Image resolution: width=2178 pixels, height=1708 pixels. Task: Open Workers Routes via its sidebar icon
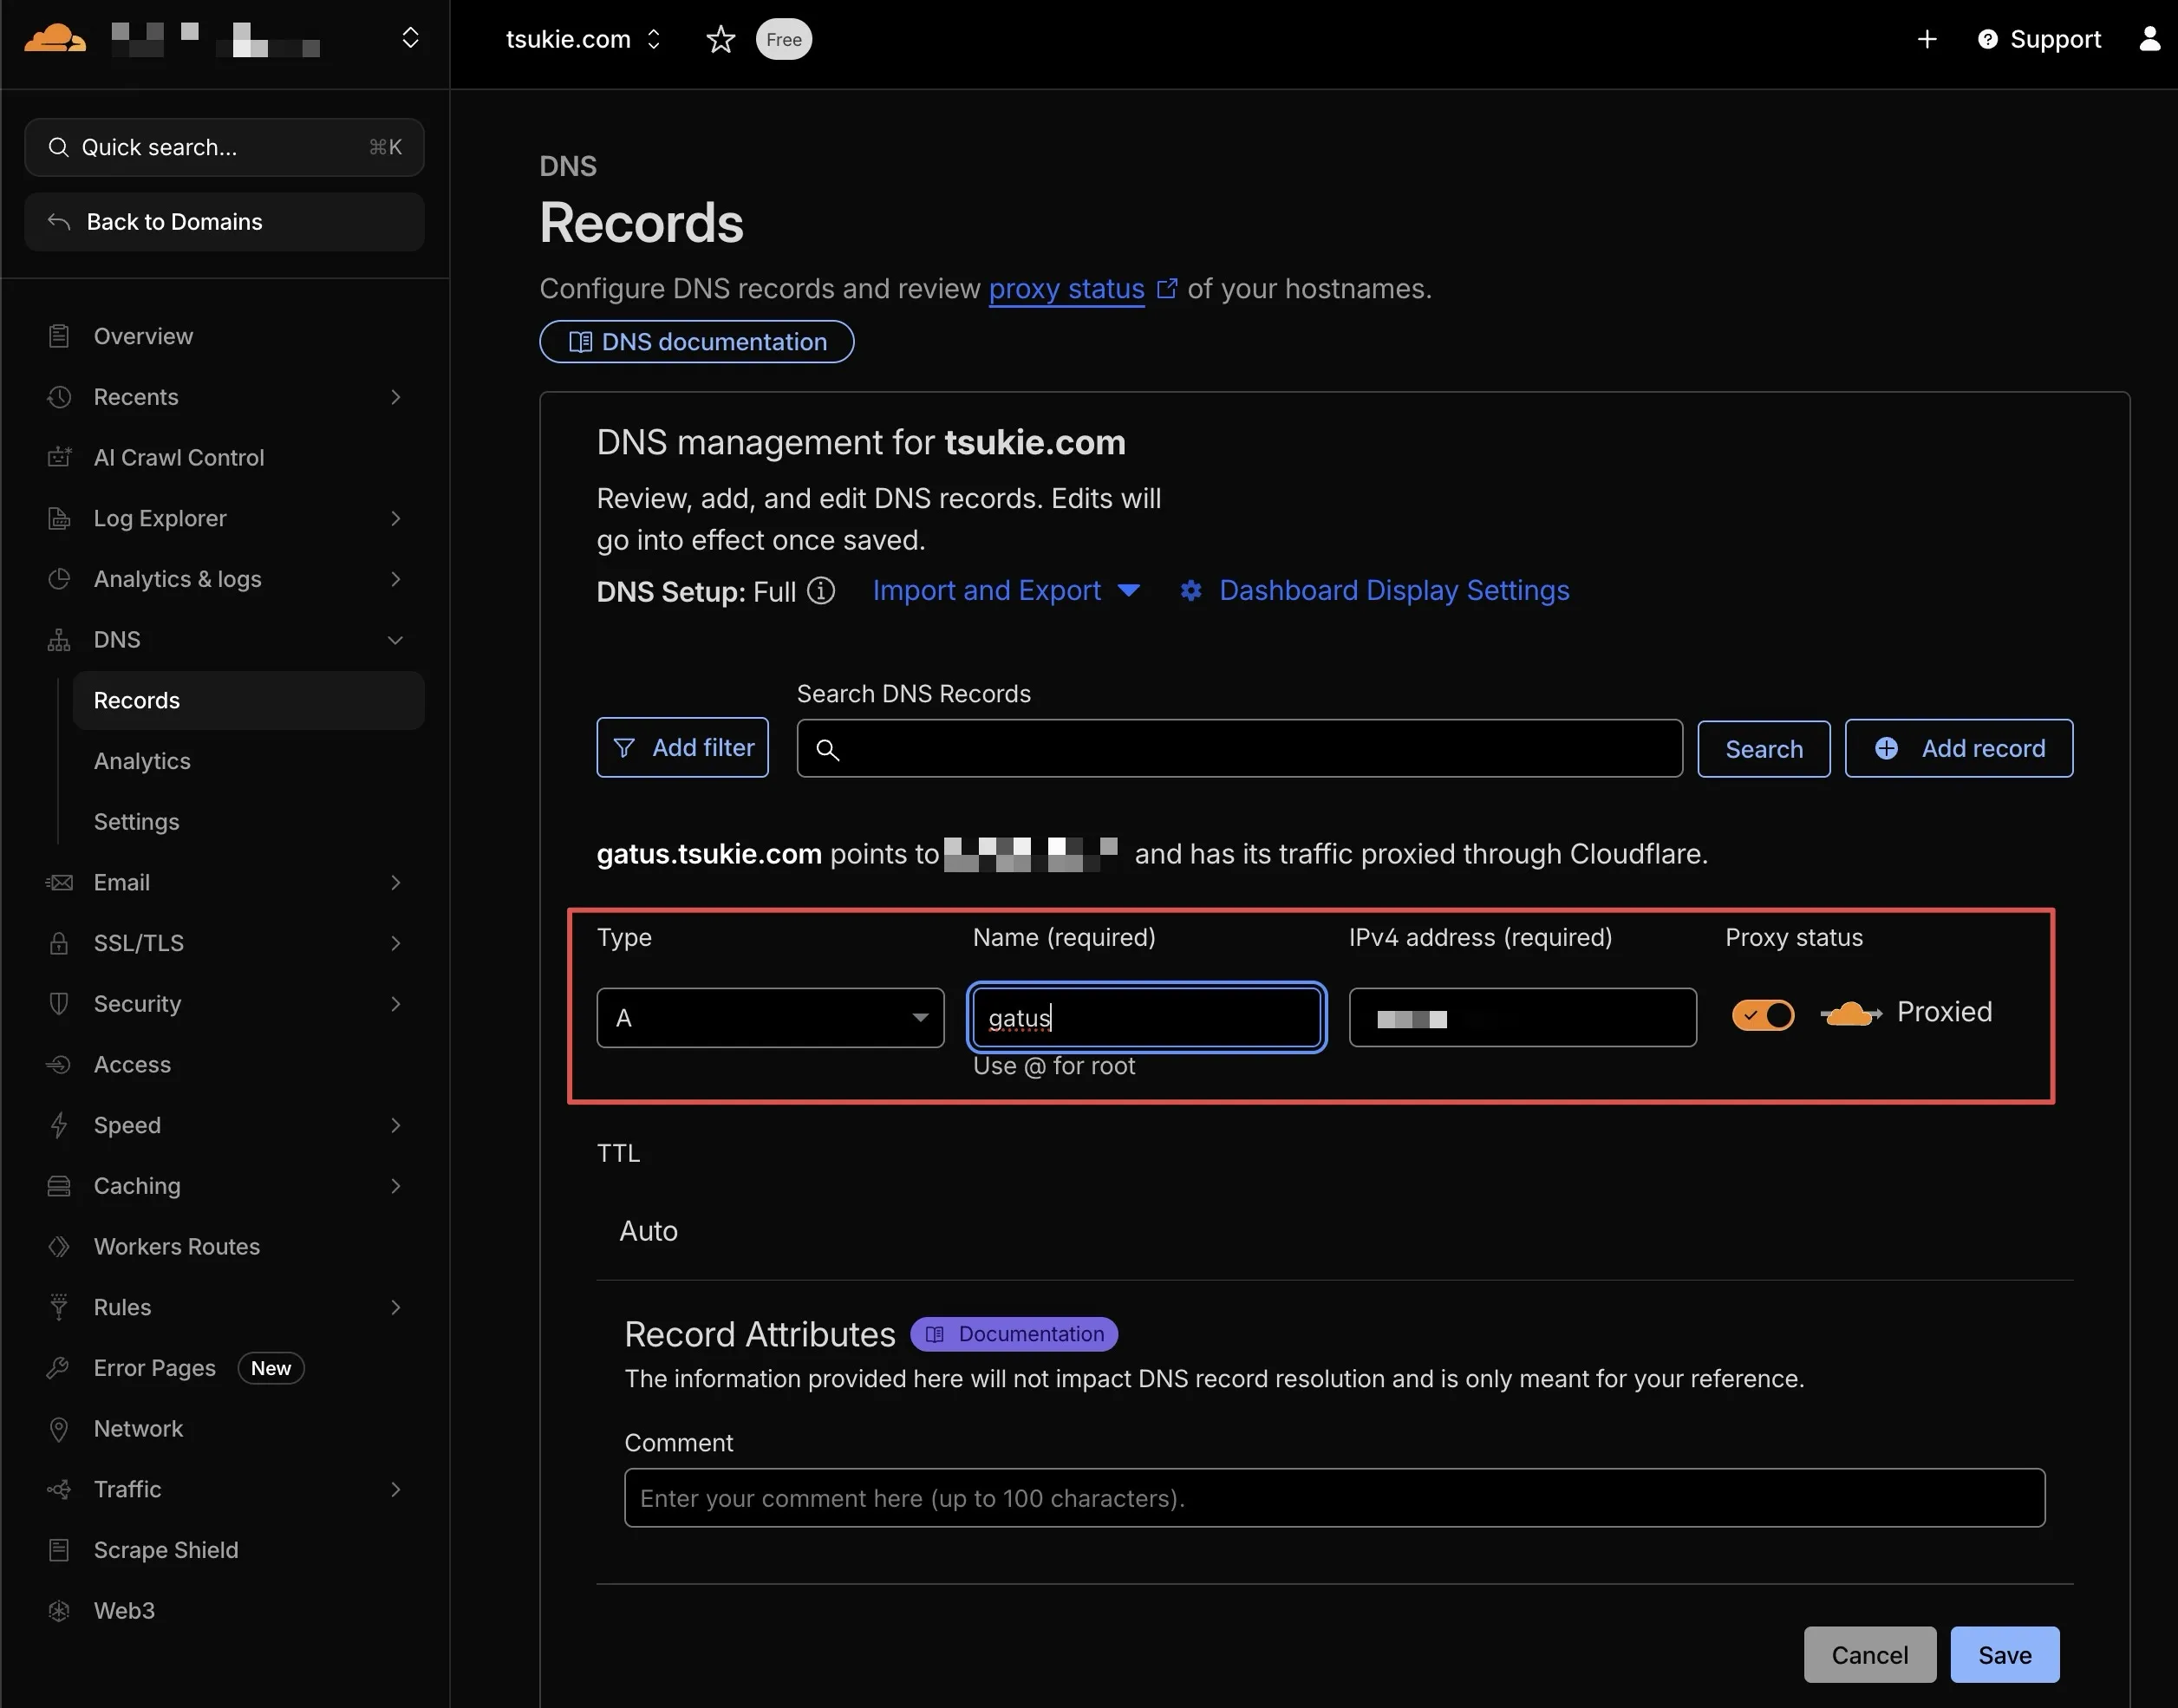tap(59, 1246)
